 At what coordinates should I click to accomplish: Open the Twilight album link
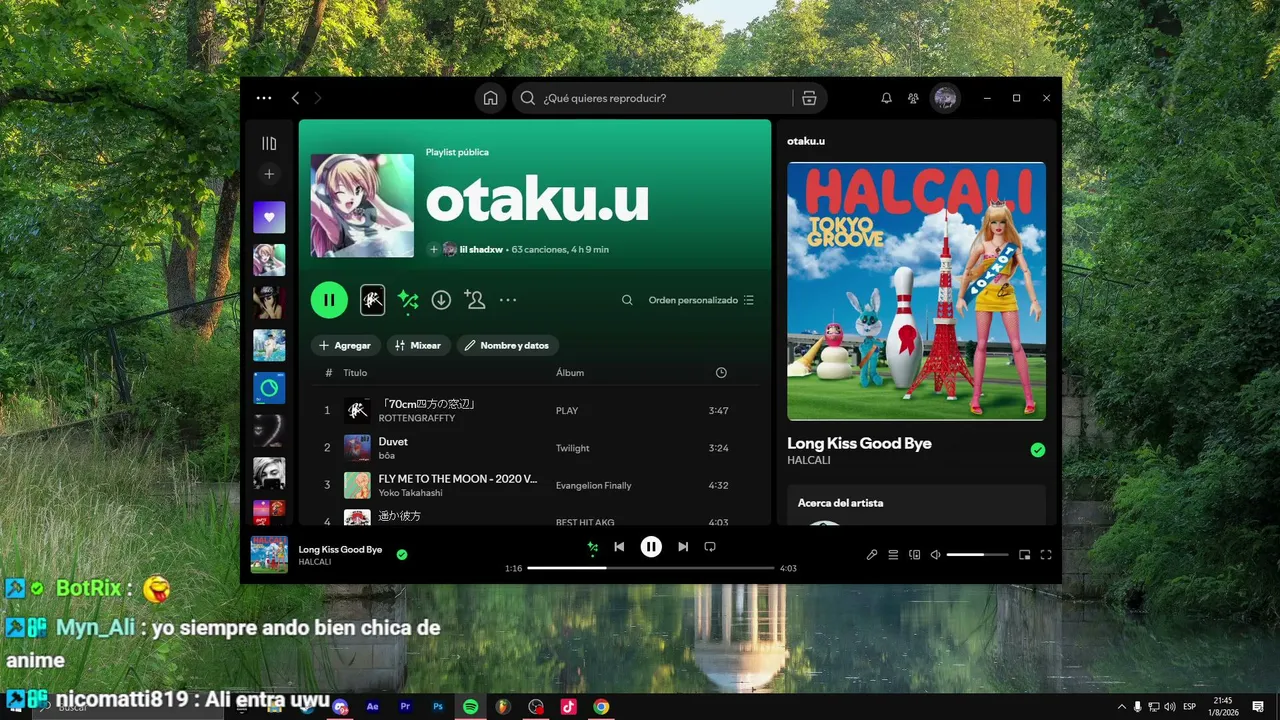click(x=573, y=448)
